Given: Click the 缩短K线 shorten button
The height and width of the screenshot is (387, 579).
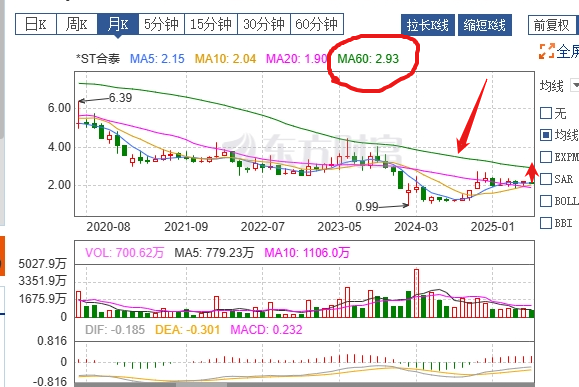Looking at the screenshot, I should 484,25.
